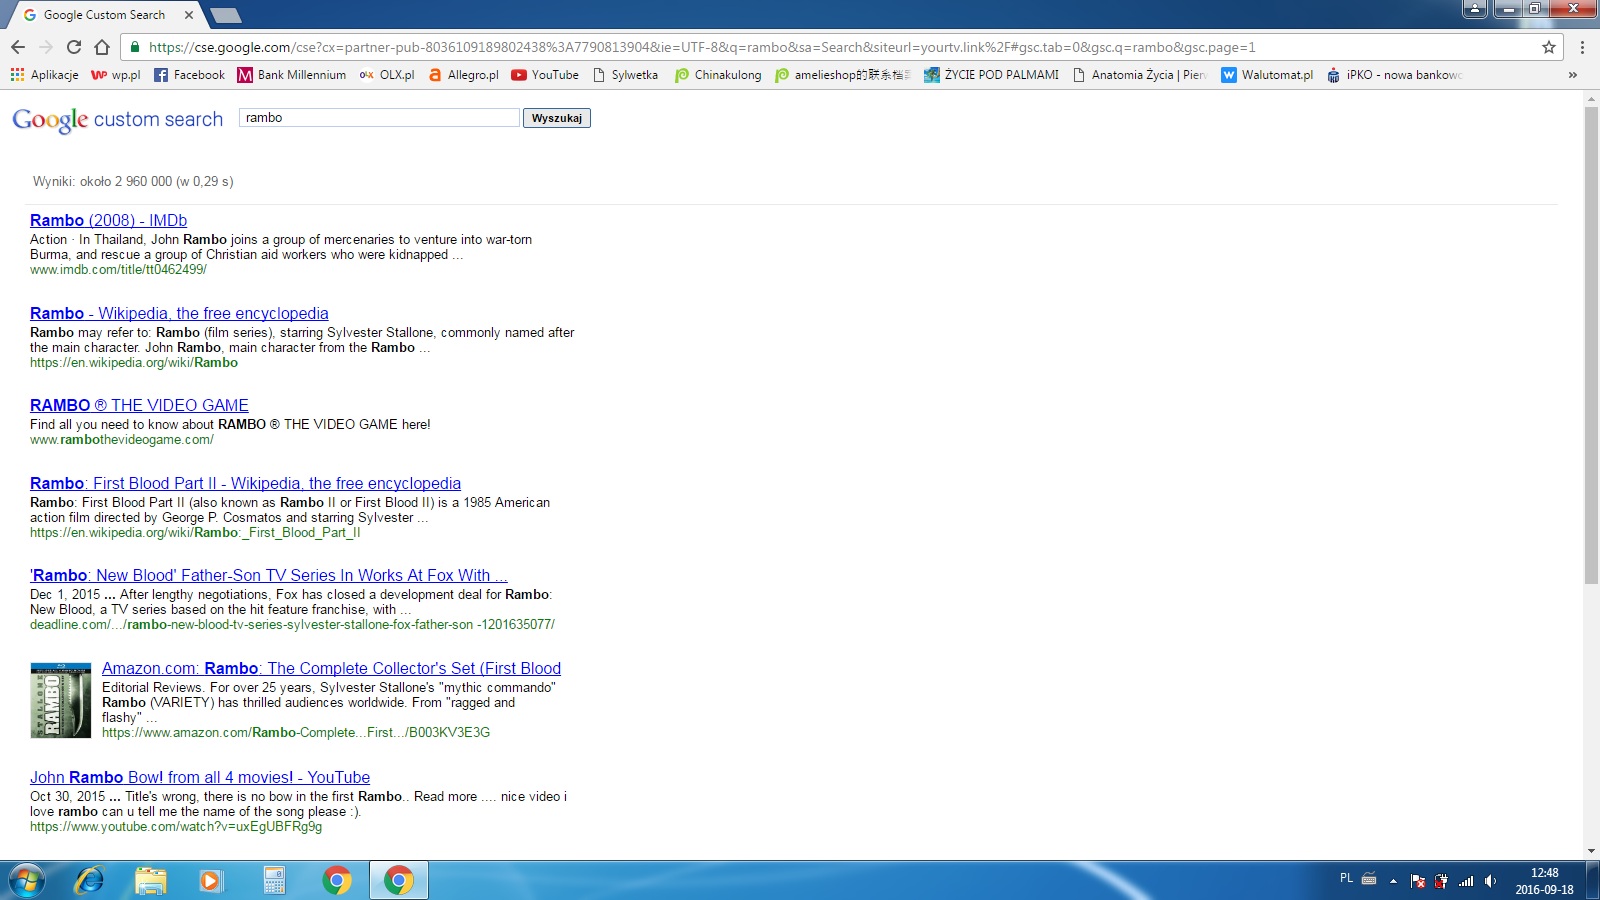
Task: Click the www.imdb.com/title/tt0462499/ URL text
Action: tap(118, 269)
